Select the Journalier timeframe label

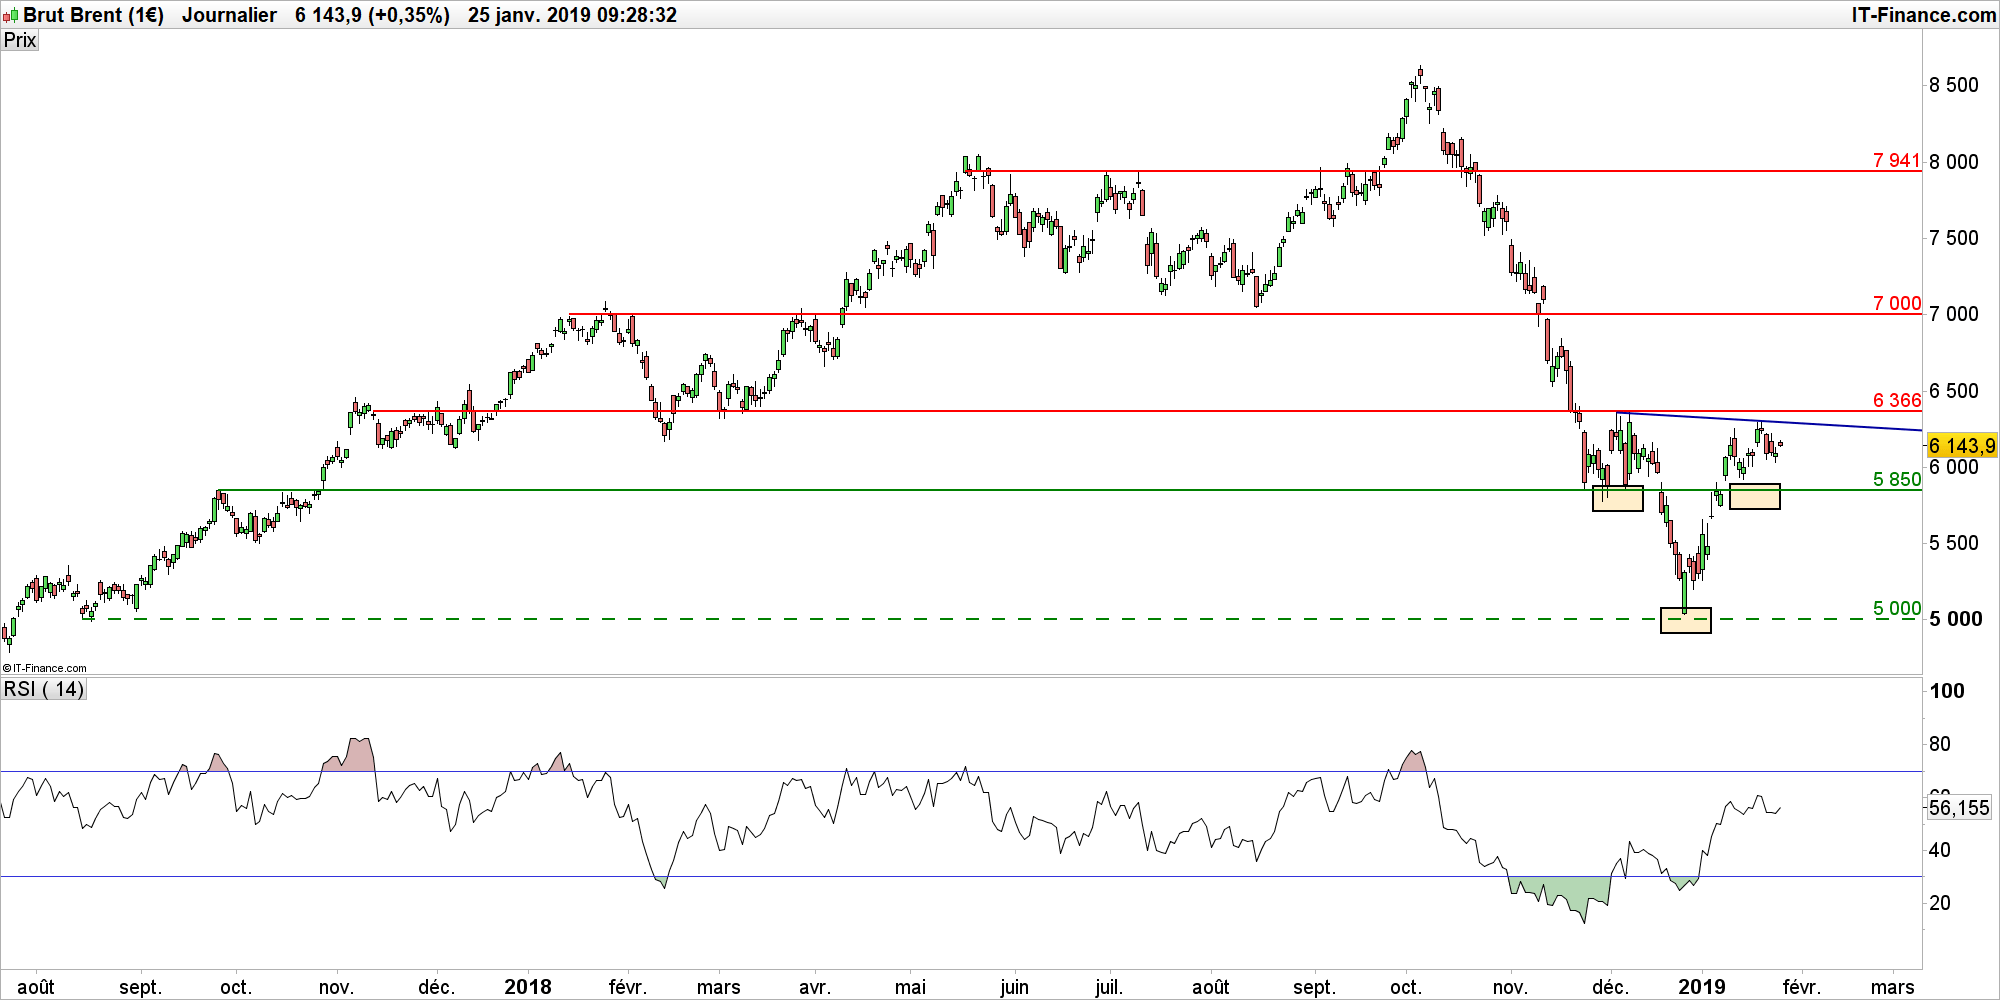click(x=229, y=15)
